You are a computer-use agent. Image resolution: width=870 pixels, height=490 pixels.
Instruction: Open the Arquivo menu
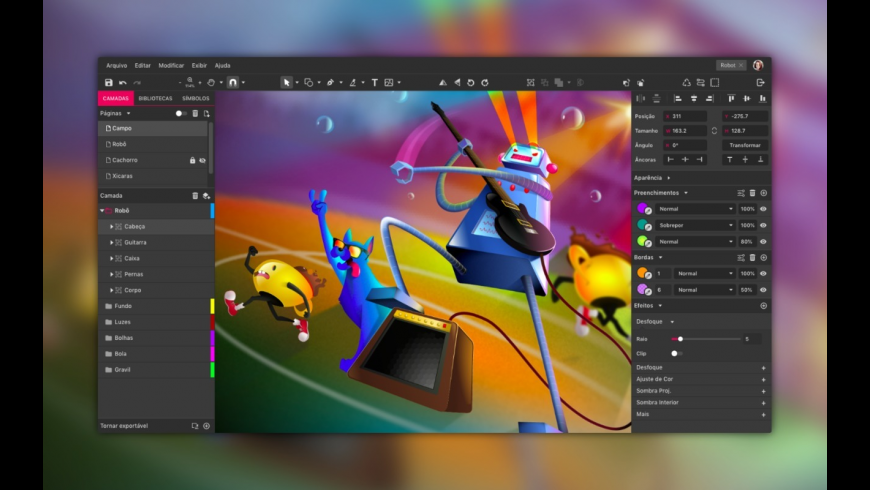pos(117,65)
